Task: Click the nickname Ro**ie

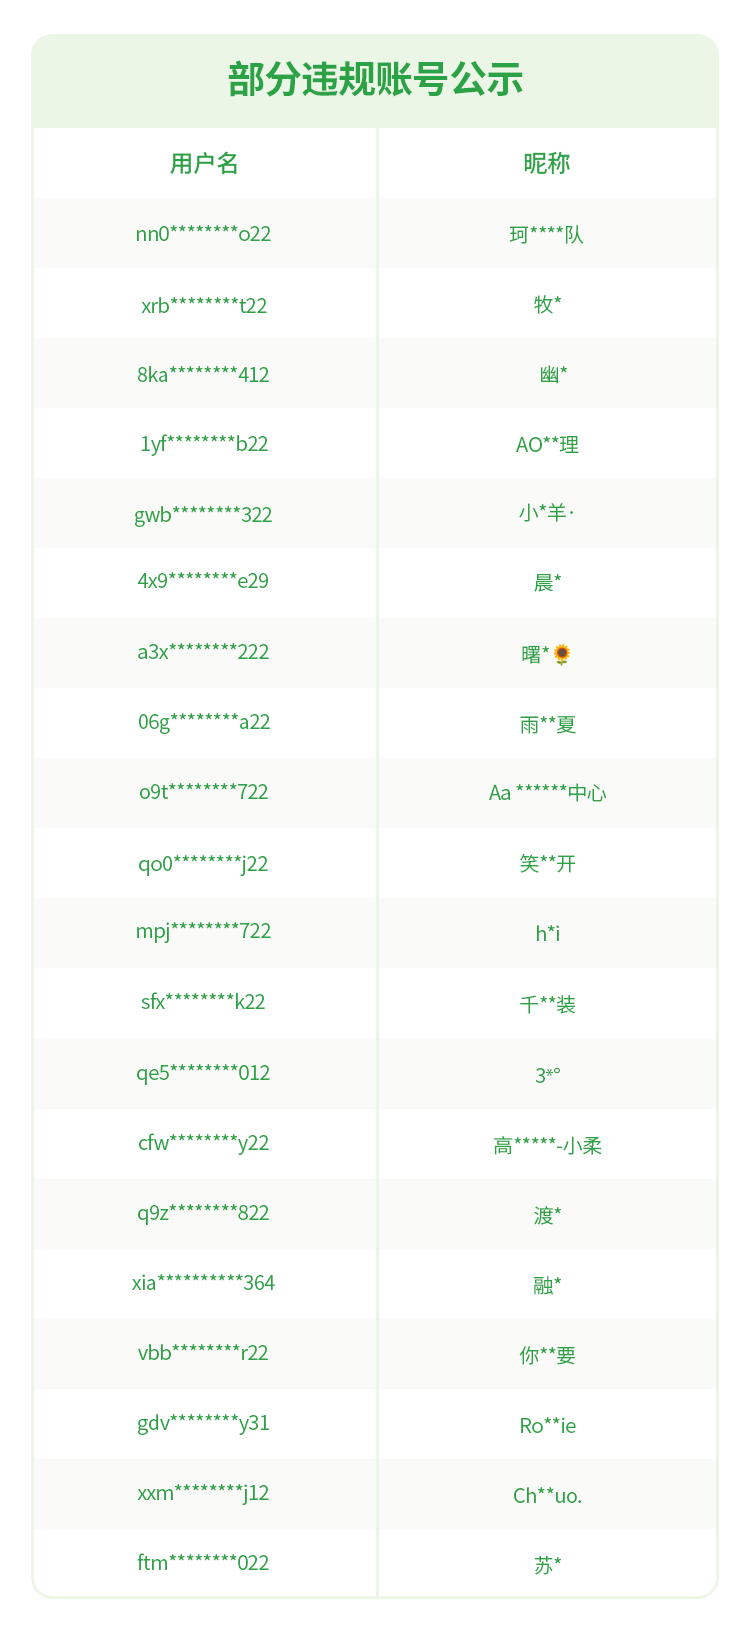Action: pyautogui.click(x=547, y=1426)
